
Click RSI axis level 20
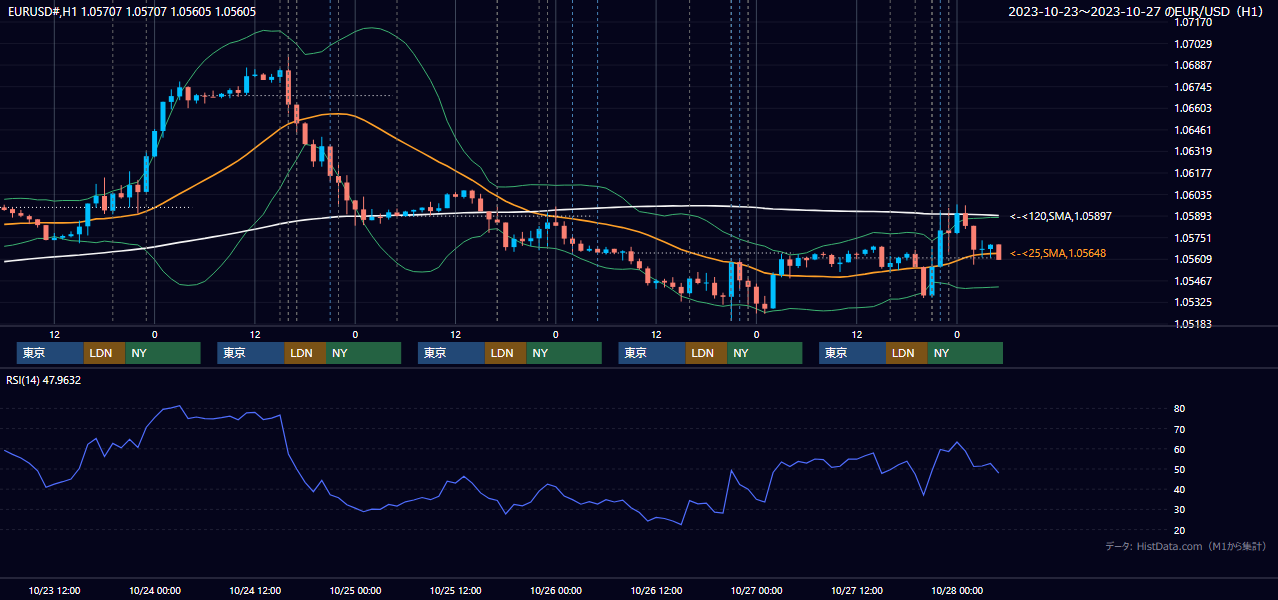pos(1180,530)
